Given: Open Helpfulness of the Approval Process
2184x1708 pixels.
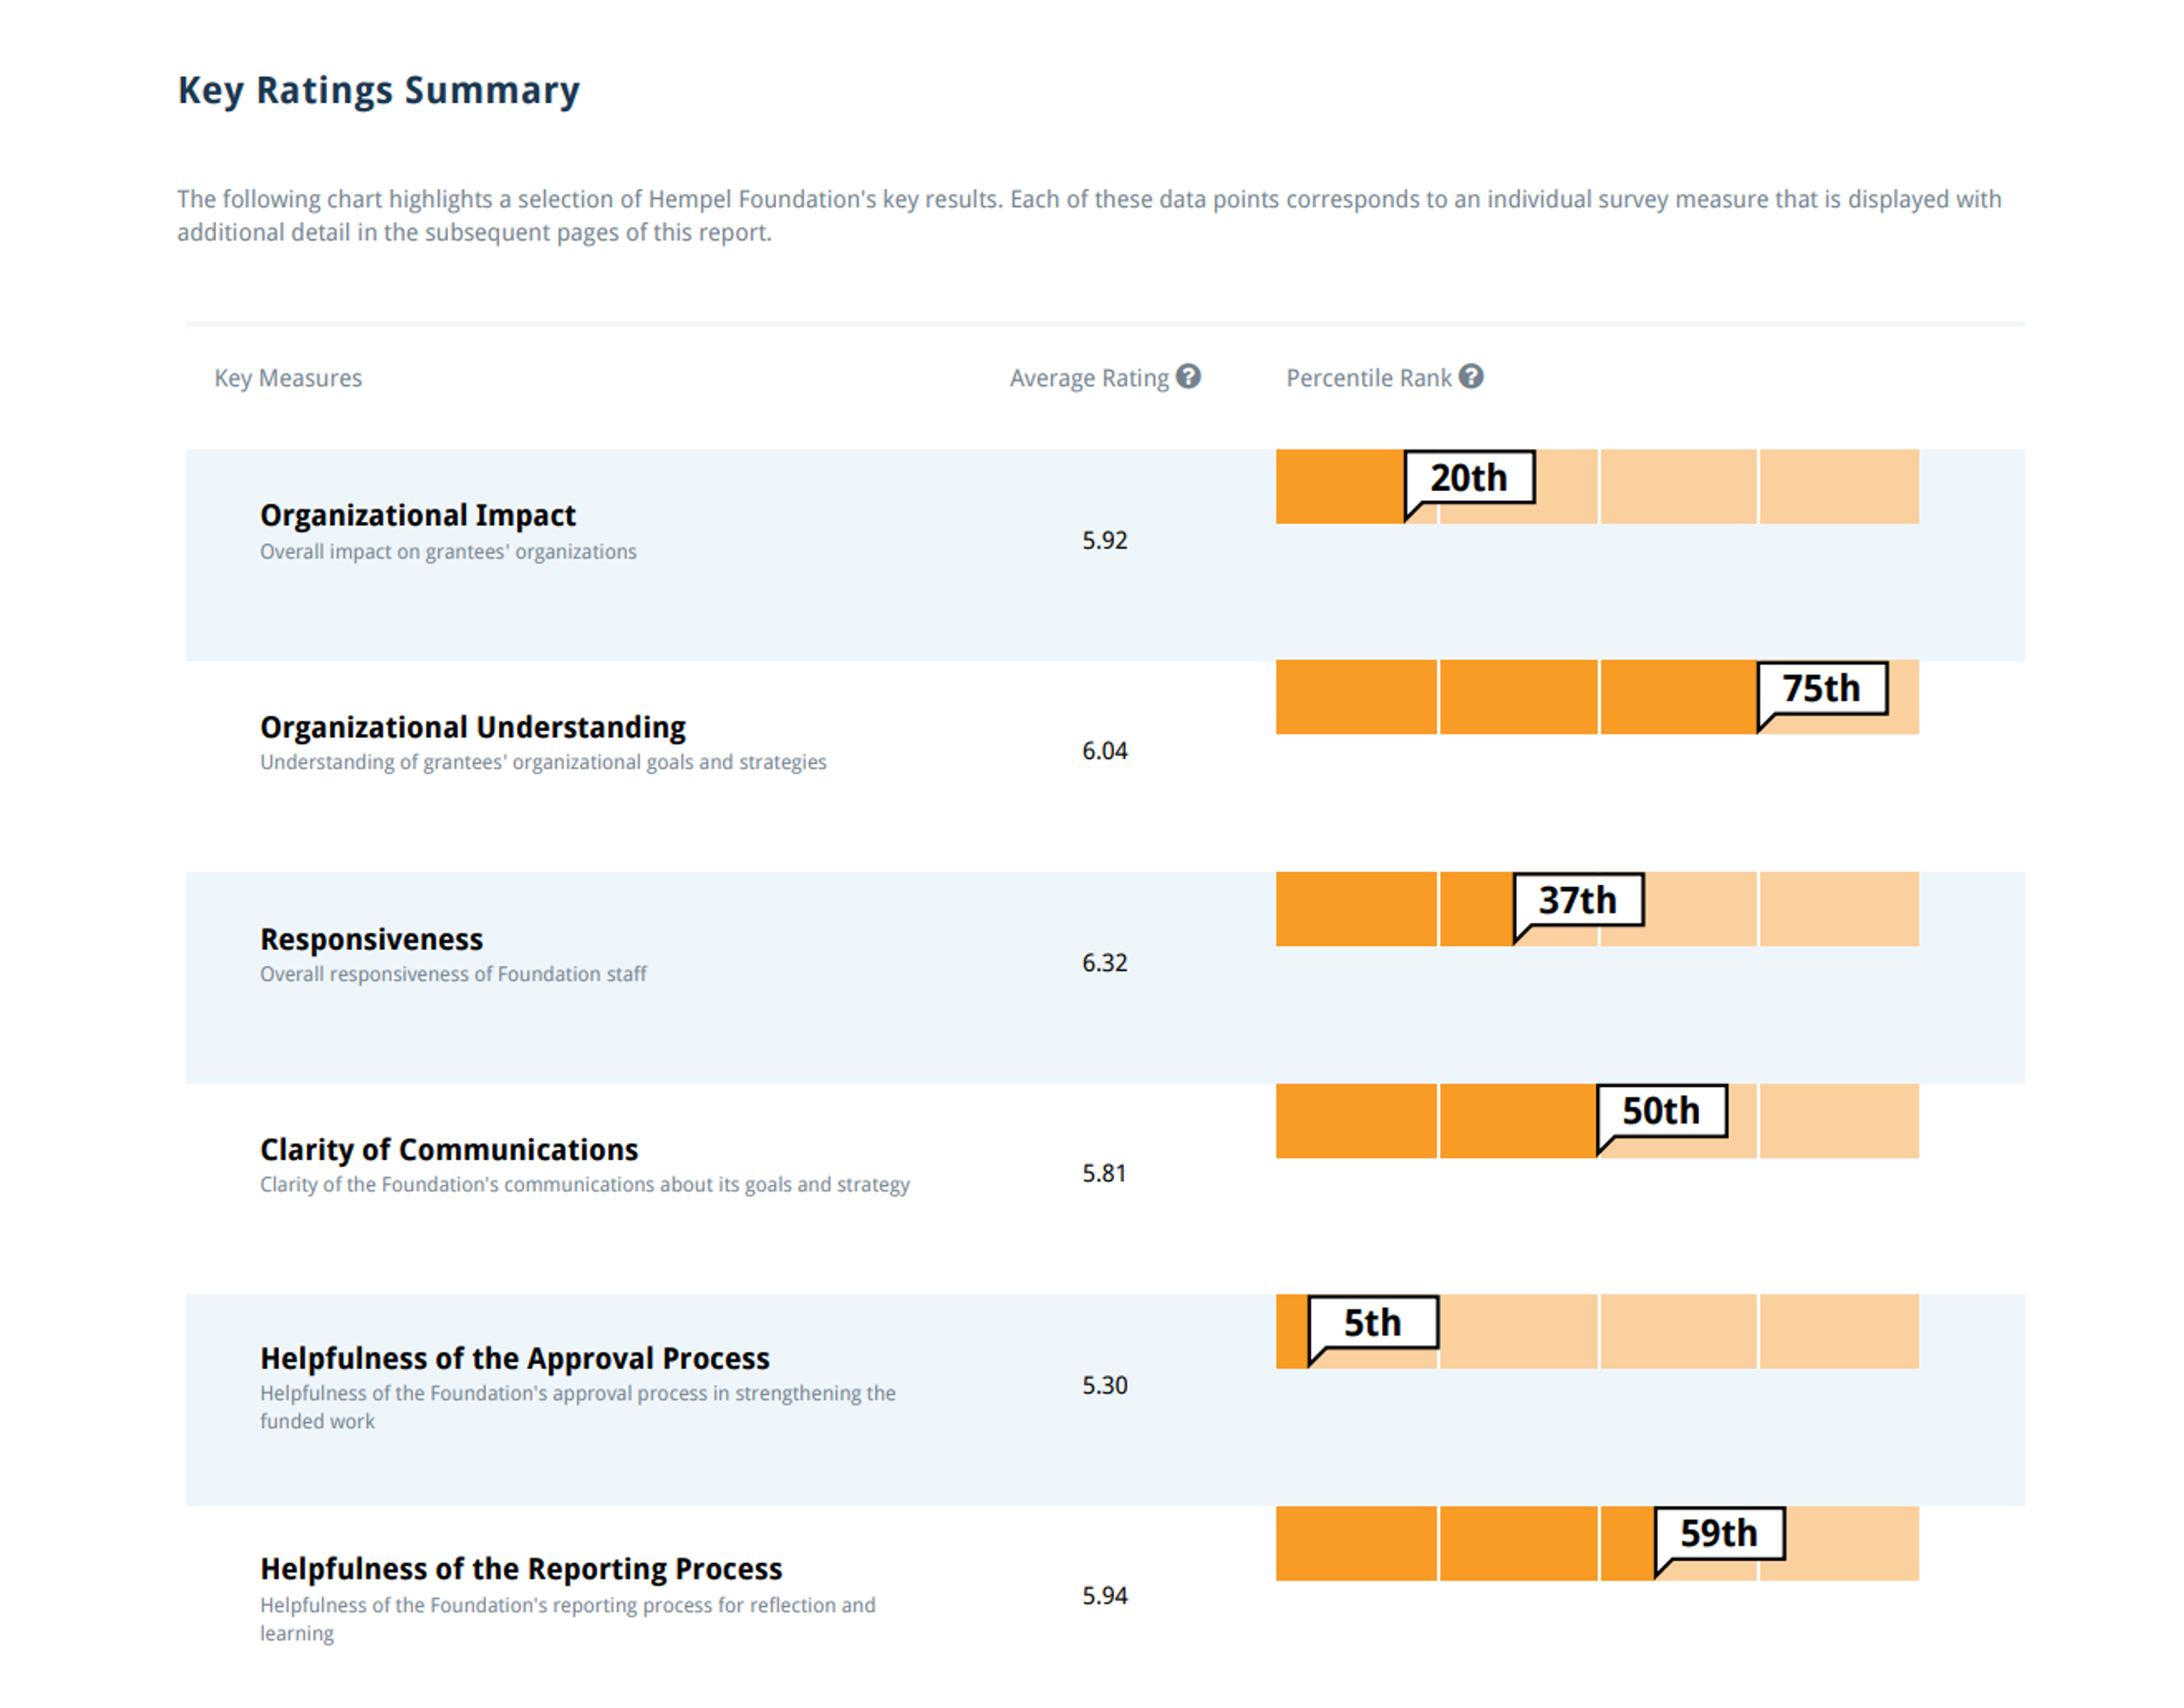Looking at the screenshot, I should 515,1358.
